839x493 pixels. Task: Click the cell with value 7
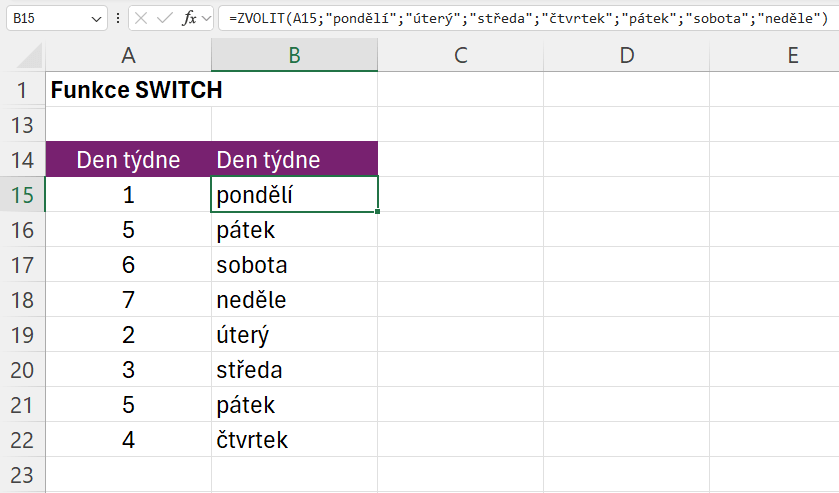128,300
